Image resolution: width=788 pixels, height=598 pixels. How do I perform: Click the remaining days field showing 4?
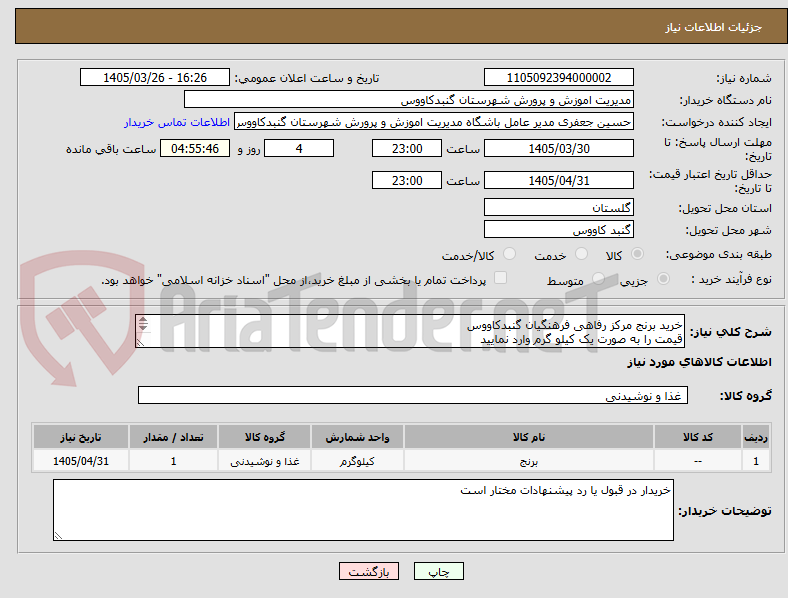click(x=299, y=149)
